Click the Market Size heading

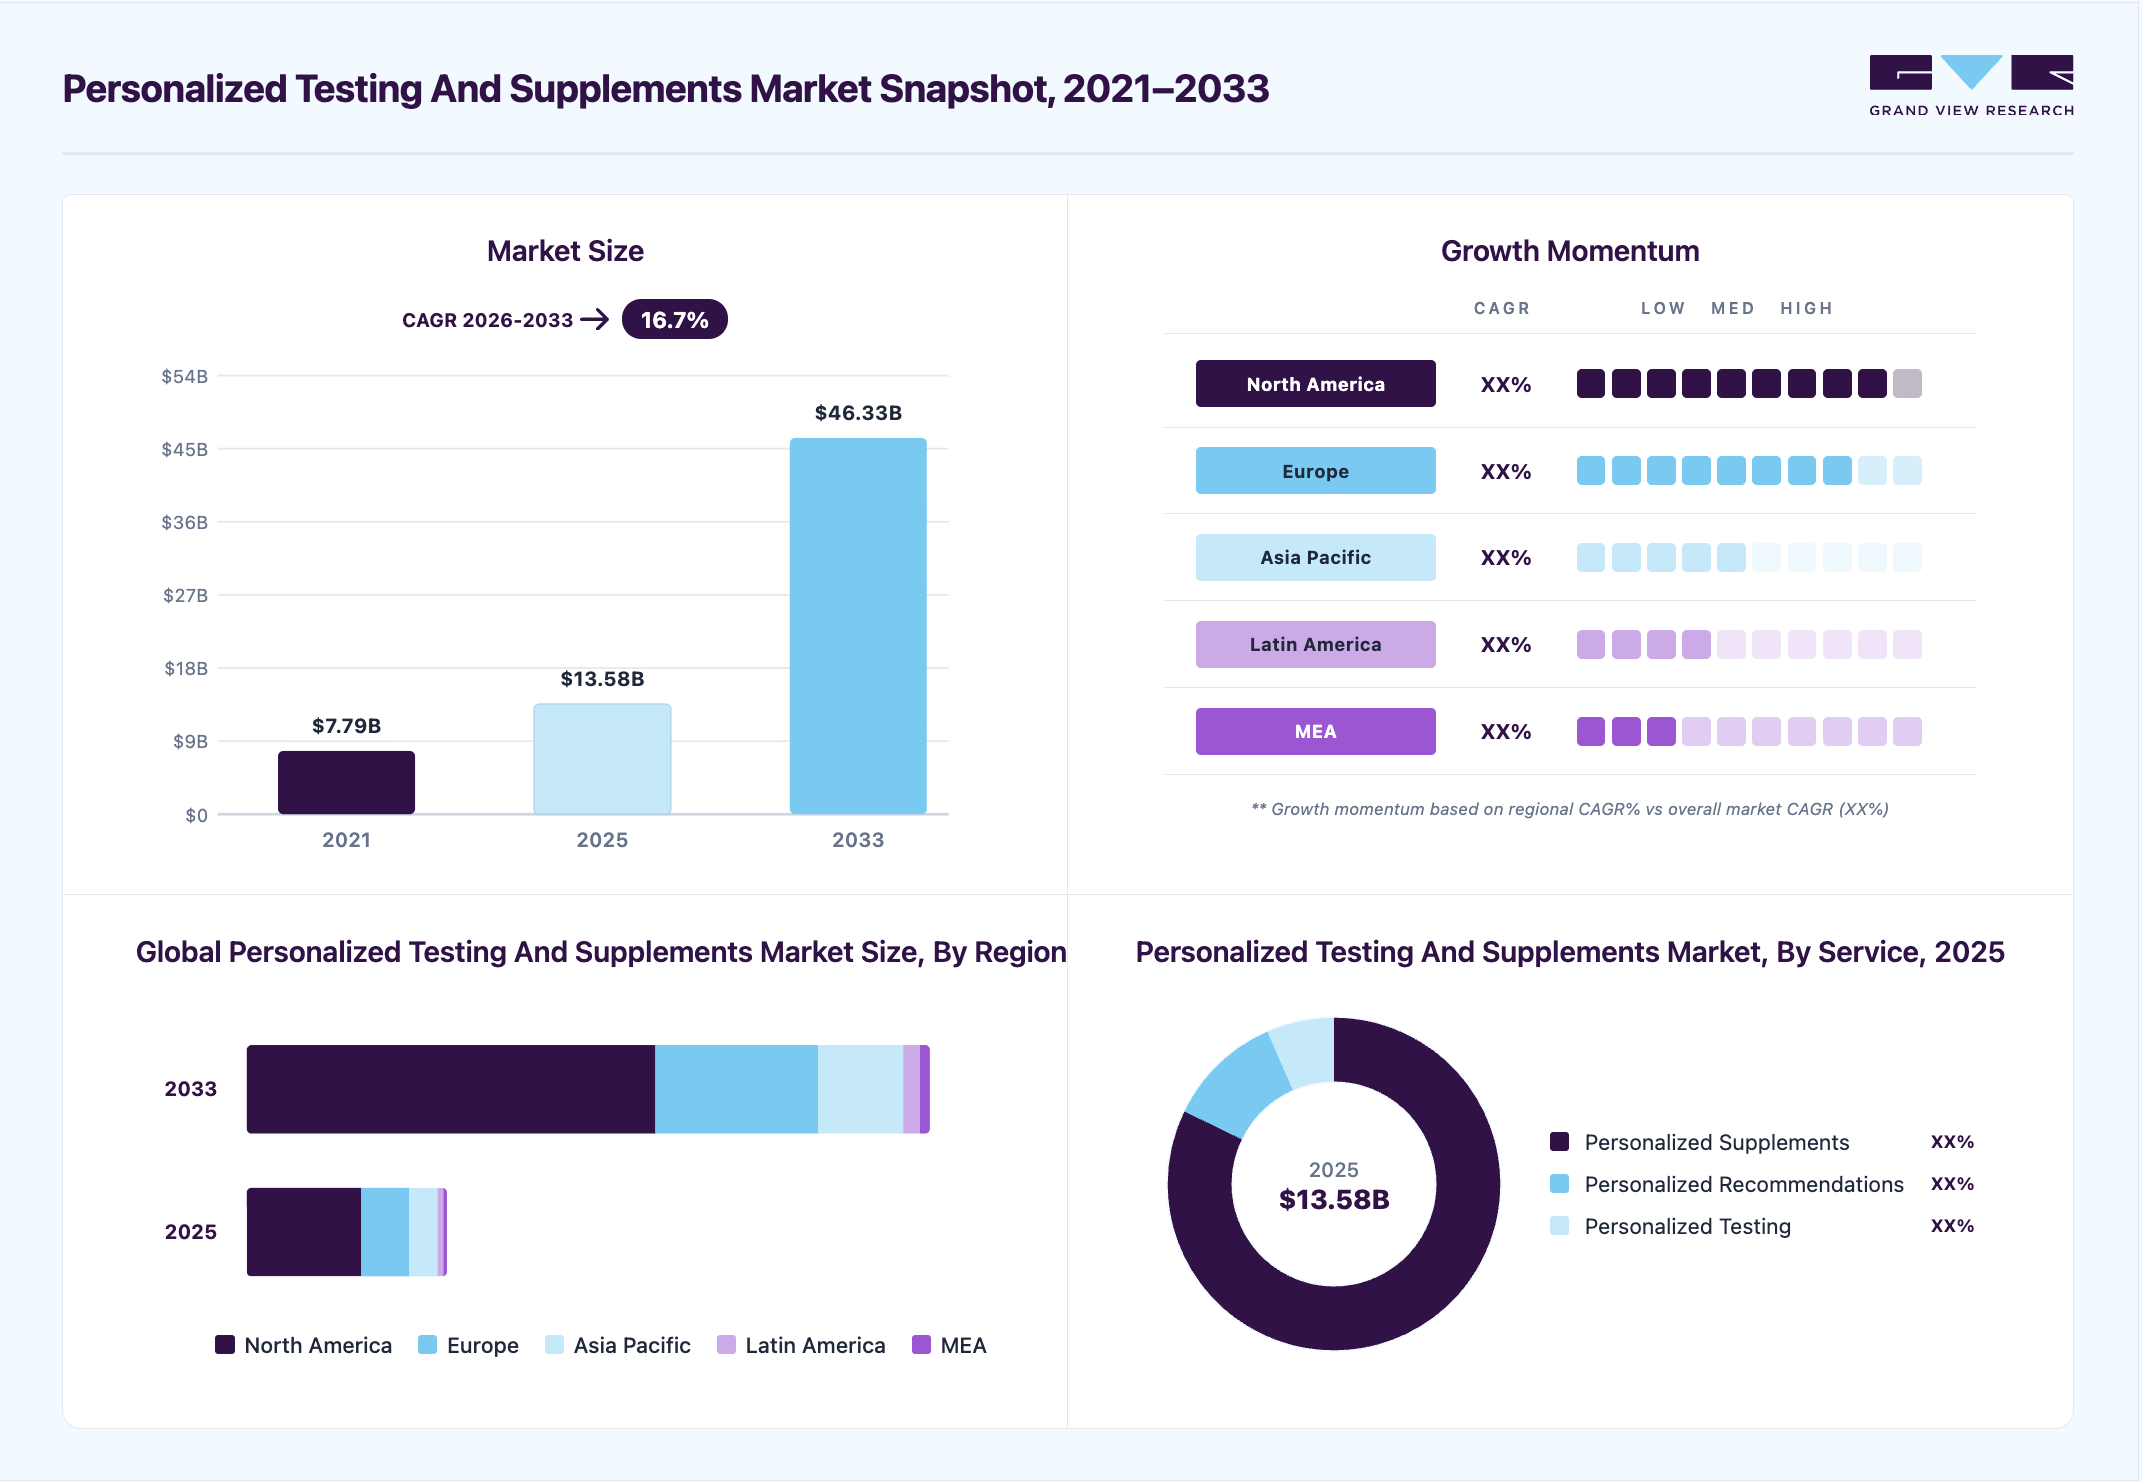tap(565, 251)
